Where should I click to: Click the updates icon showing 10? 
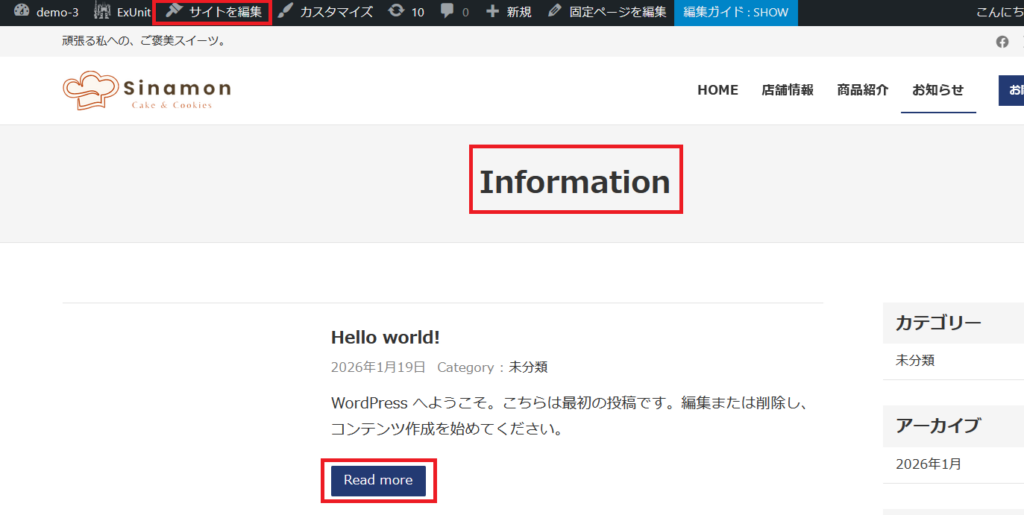396,12
